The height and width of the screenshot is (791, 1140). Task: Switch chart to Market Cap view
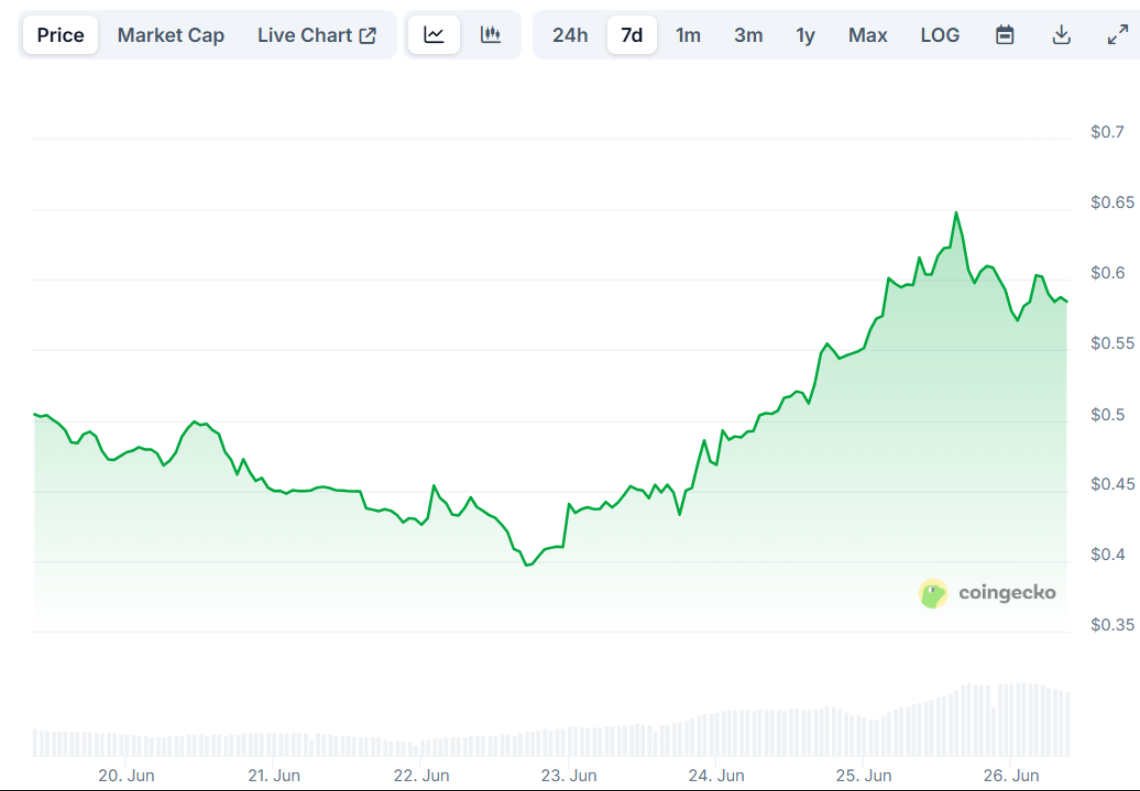point(170,34)
